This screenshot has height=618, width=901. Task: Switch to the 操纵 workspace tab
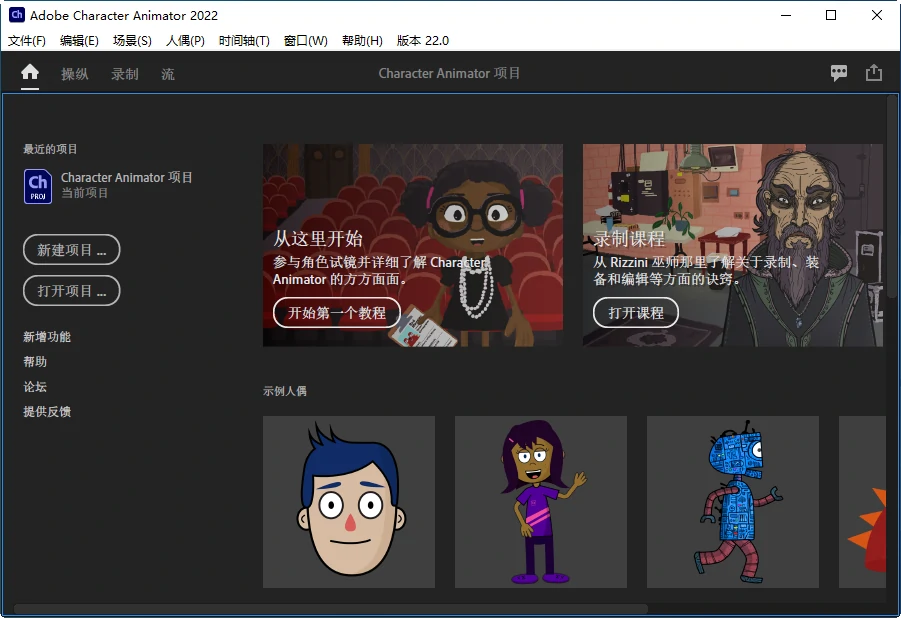pos(75,74)
